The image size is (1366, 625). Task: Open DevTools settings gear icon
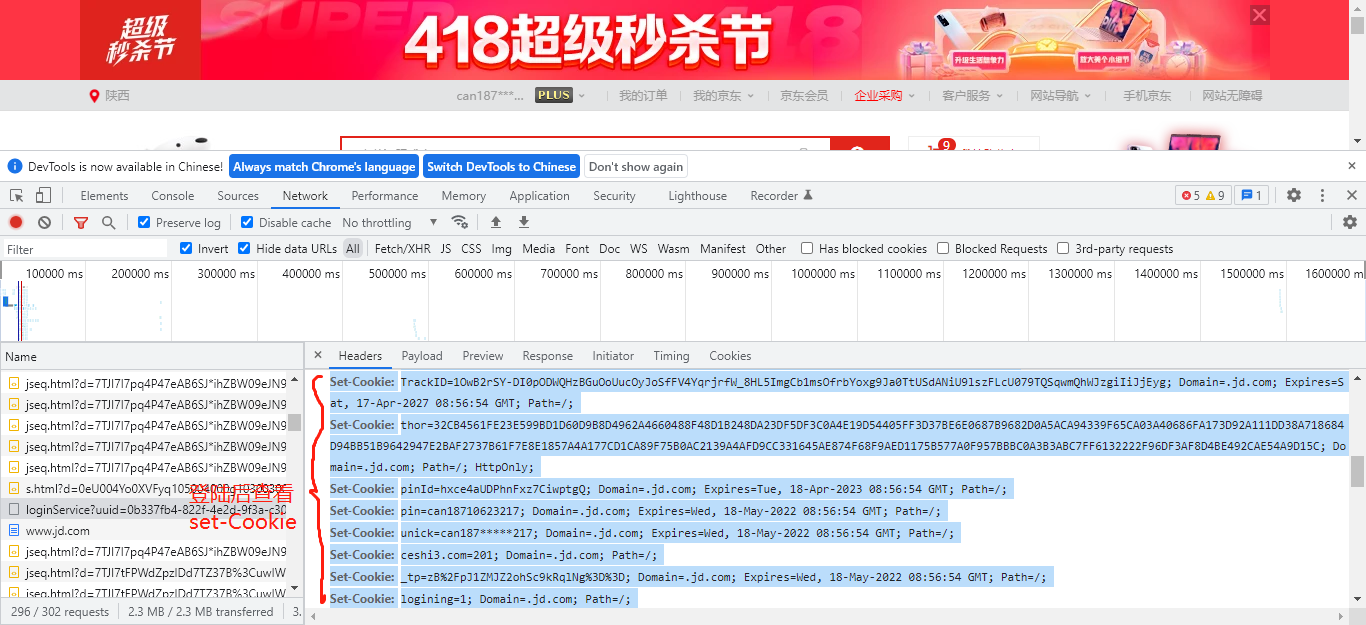click(x=1294, y=195)
